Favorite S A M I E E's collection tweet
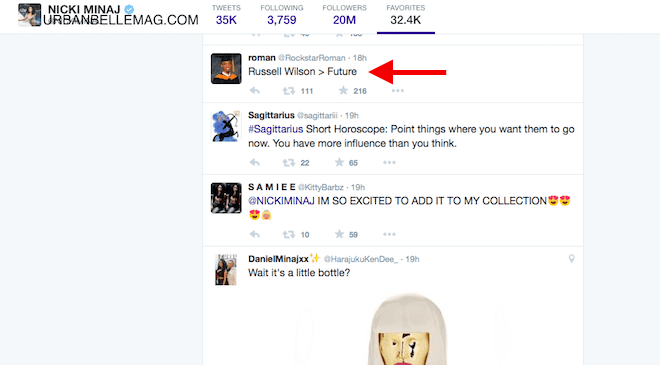 (x=339, y=234)
